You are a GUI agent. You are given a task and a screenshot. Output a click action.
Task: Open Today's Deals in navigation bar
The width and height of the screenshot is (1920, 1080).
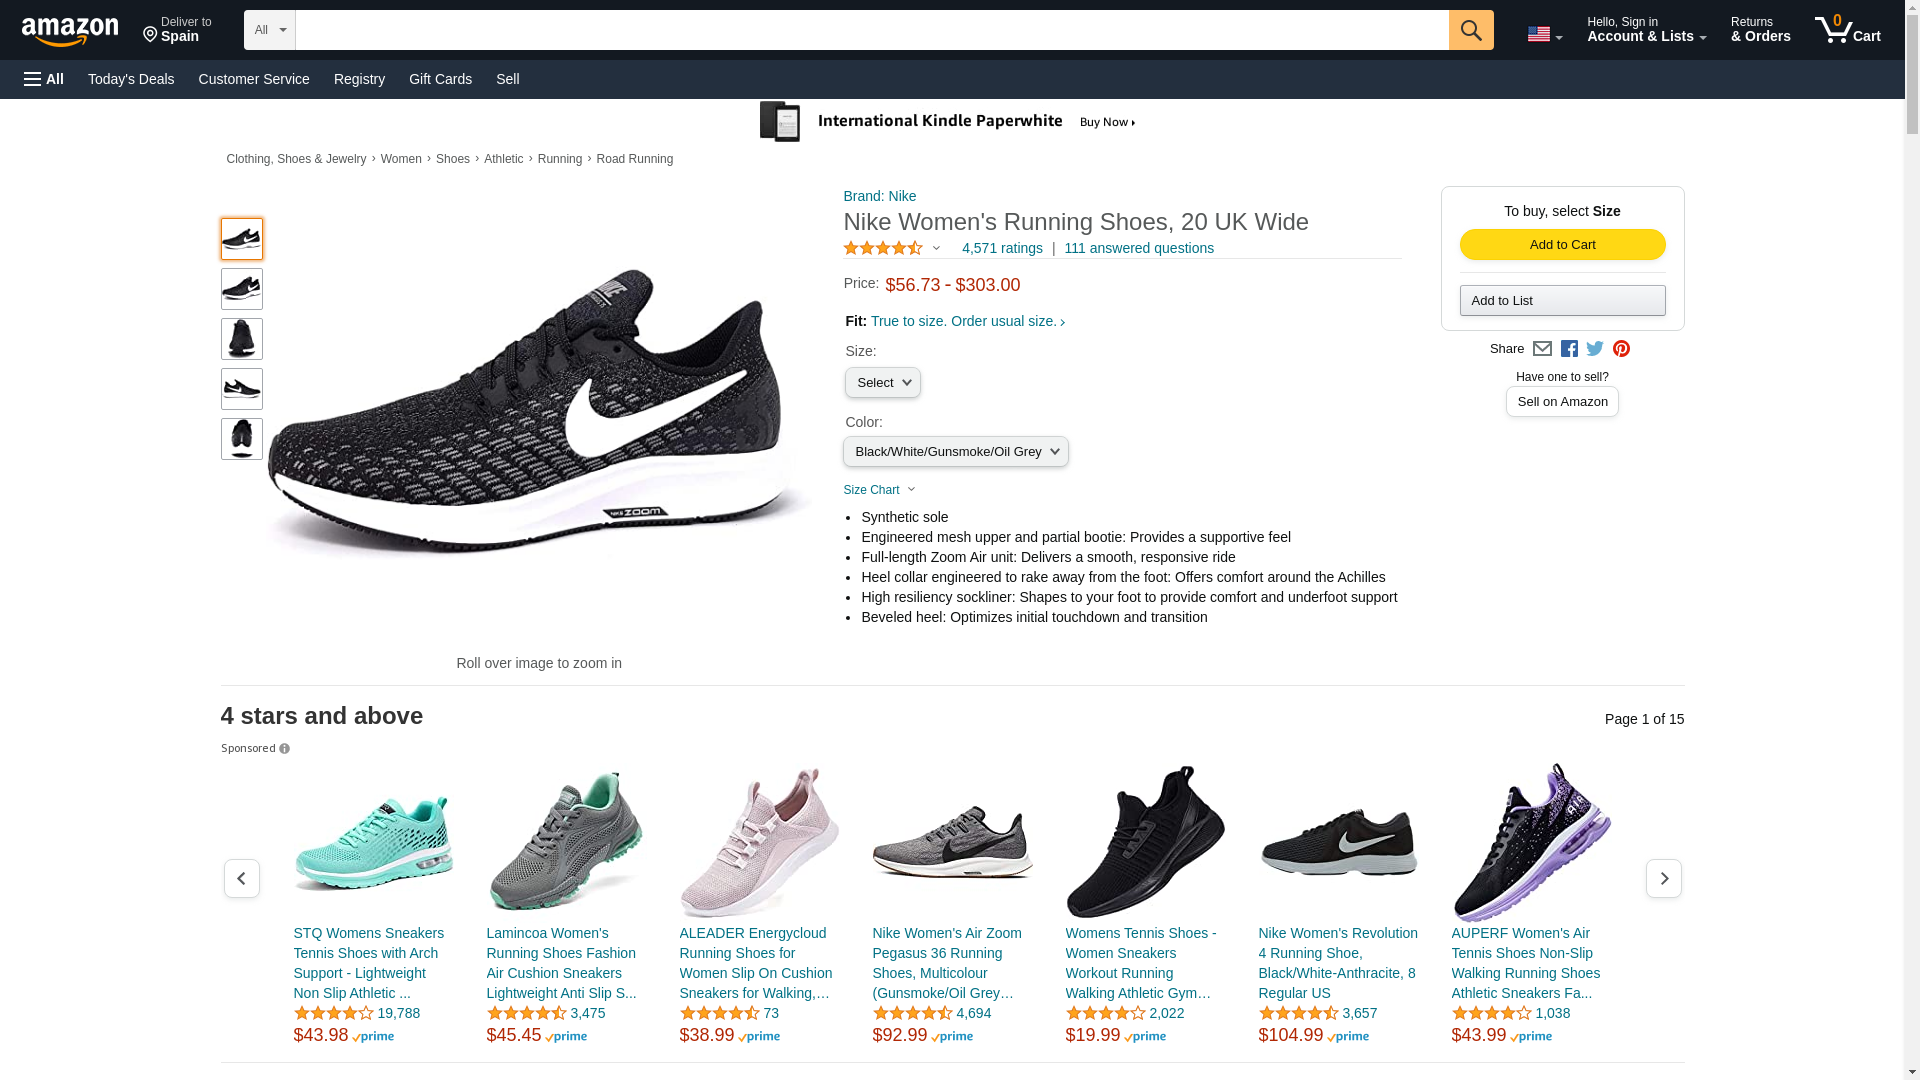click(131, 79)
